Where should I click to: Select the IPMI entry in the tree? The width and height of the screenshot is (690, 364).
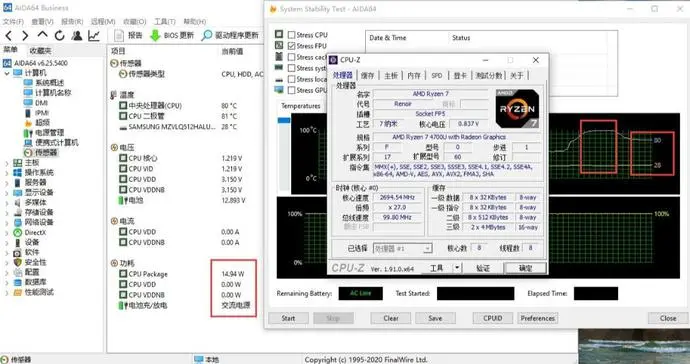pyautogui.click(x=37, y=113)
